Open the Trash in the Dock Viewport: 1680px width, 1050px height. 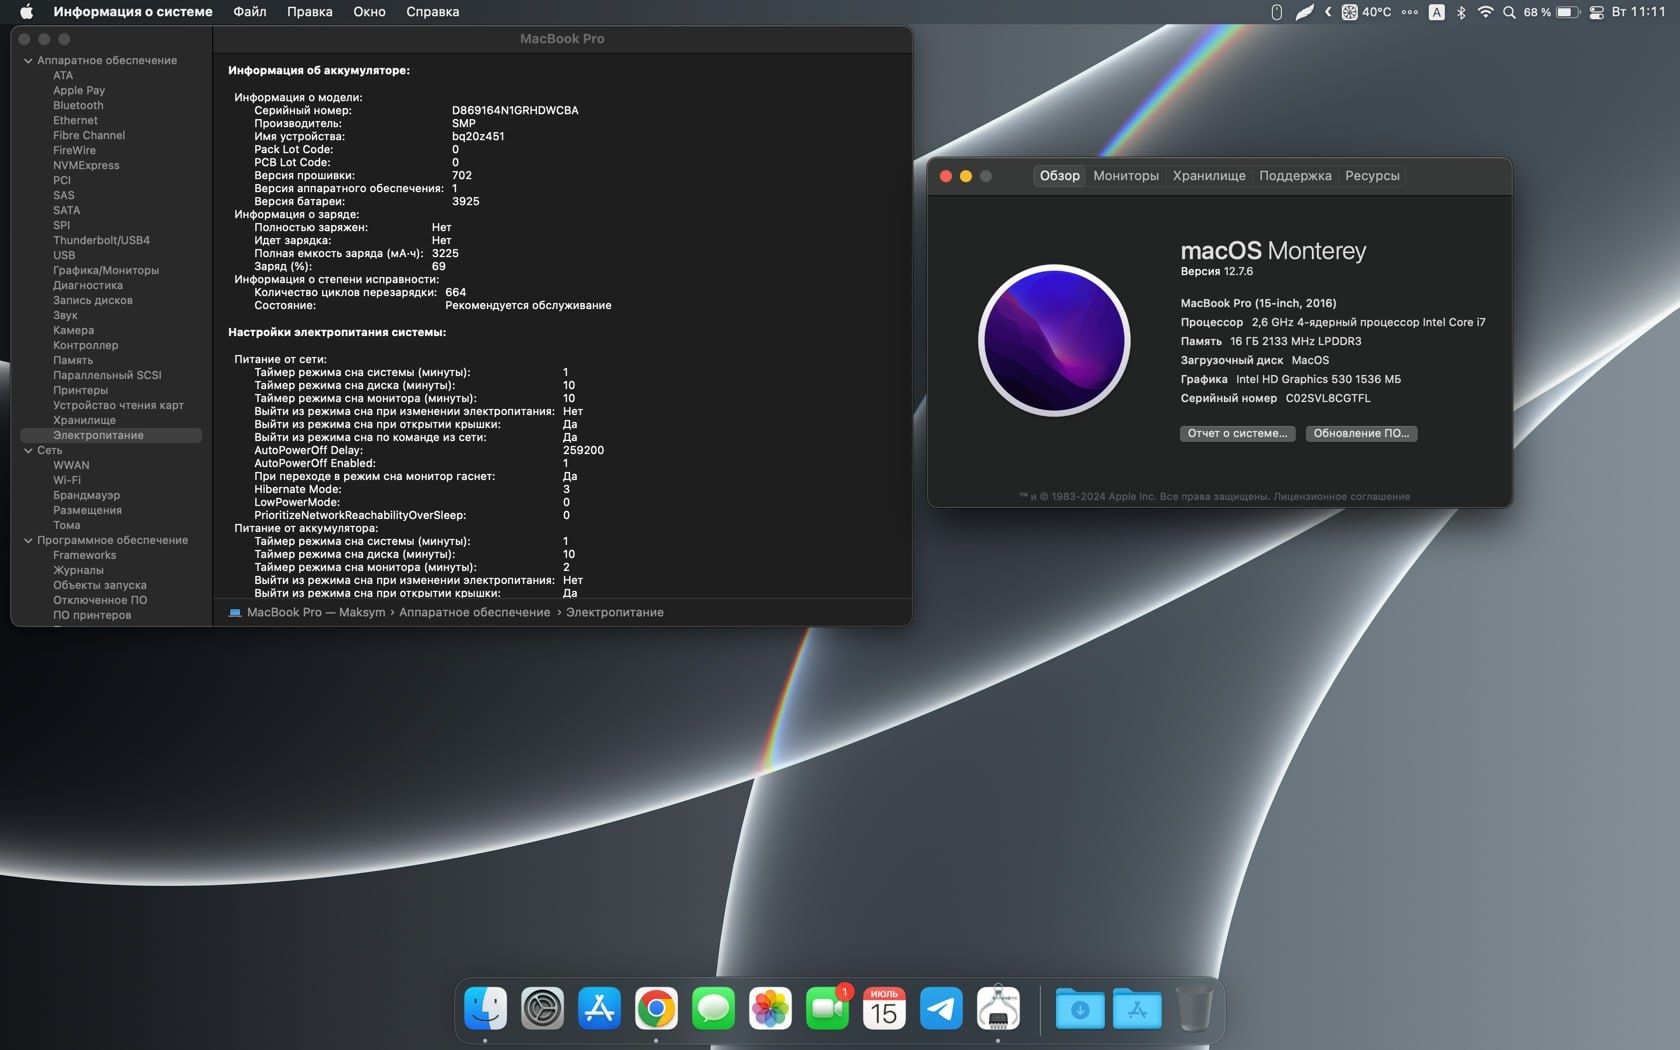[x=1194, y=1009]
